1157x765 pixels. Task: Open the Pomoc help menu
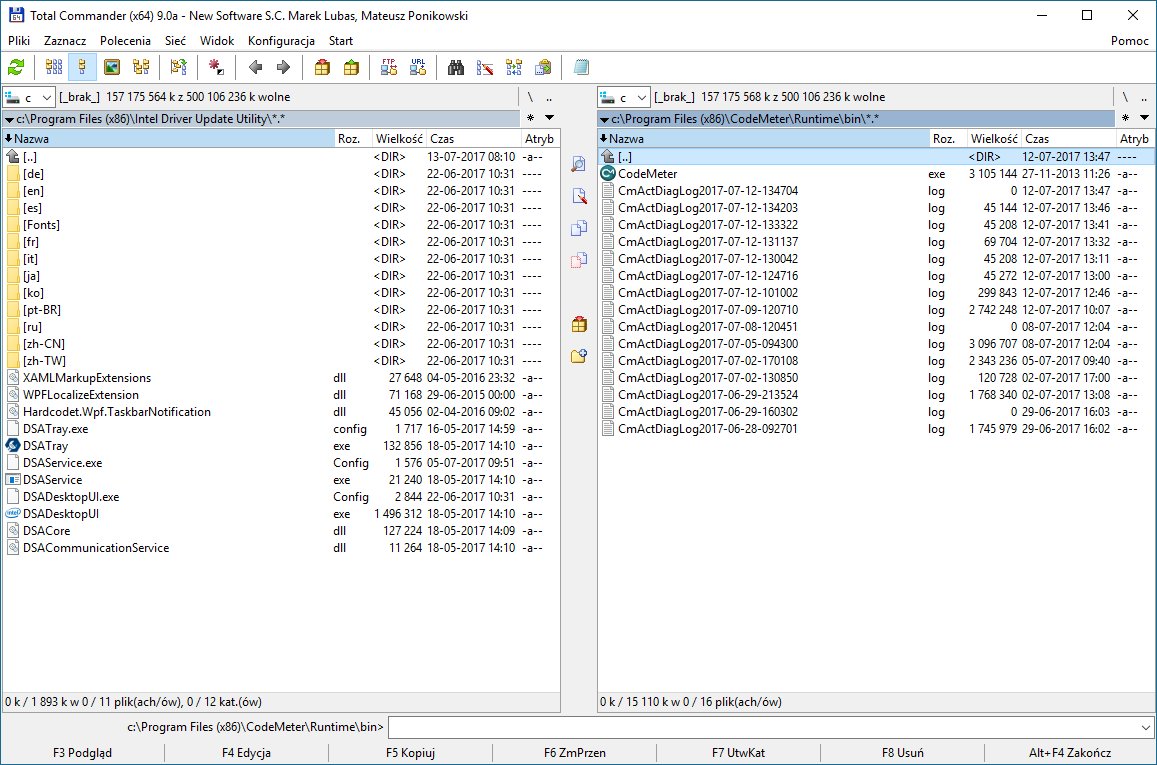pyautogui.click(x=1130, y=41)
